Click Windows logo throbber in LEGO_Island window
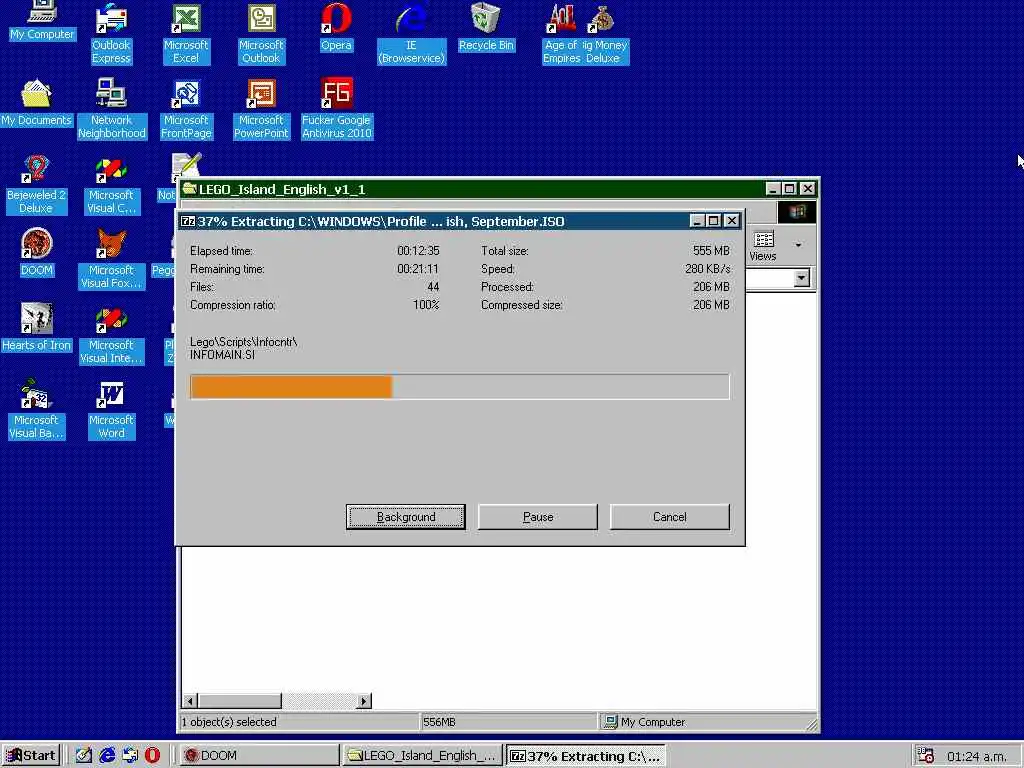This screenshot has height=768, width=1024. tap(797, 212)
